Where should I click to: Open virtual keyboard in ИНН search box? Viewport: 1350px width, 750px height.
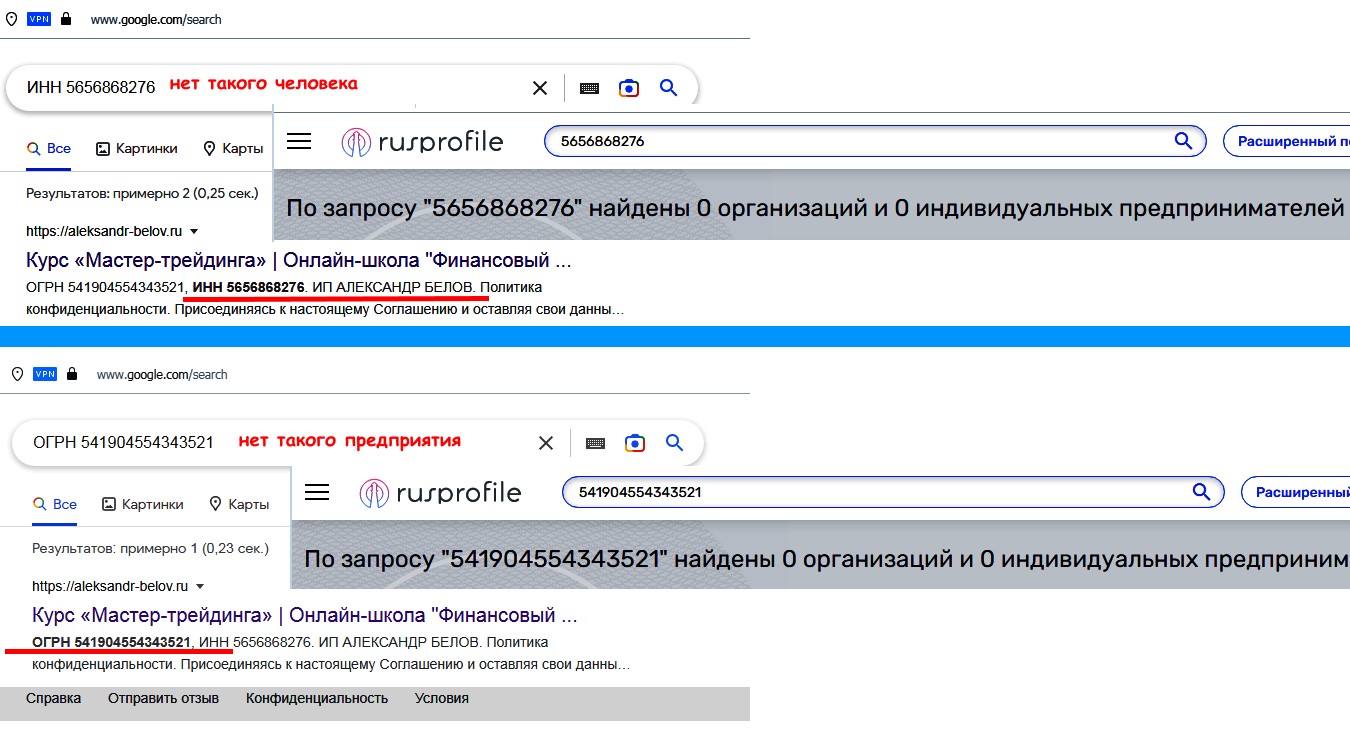tap(590, 88)
